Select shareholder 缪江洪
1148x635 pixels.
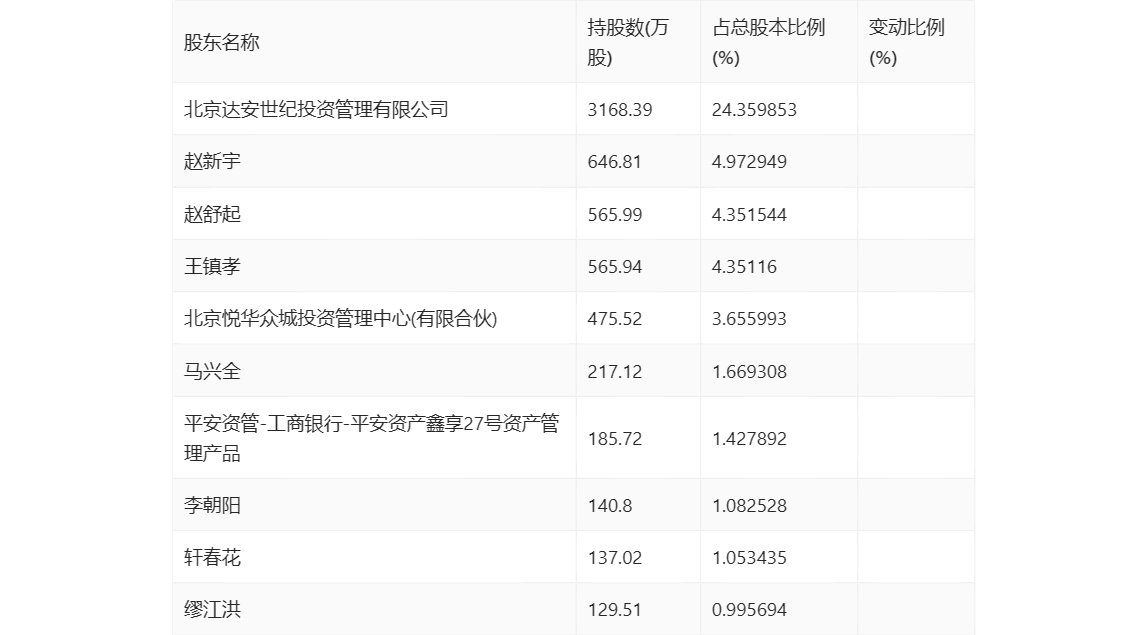pos(212,609)
